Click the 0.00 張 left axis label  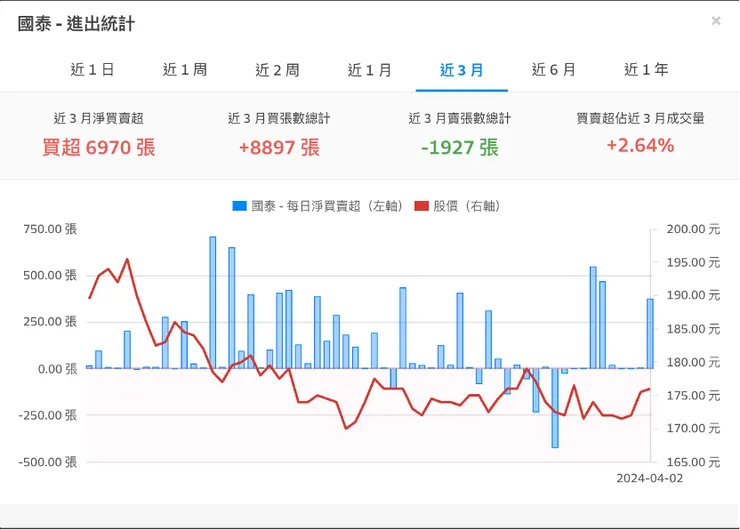[58, 369]
